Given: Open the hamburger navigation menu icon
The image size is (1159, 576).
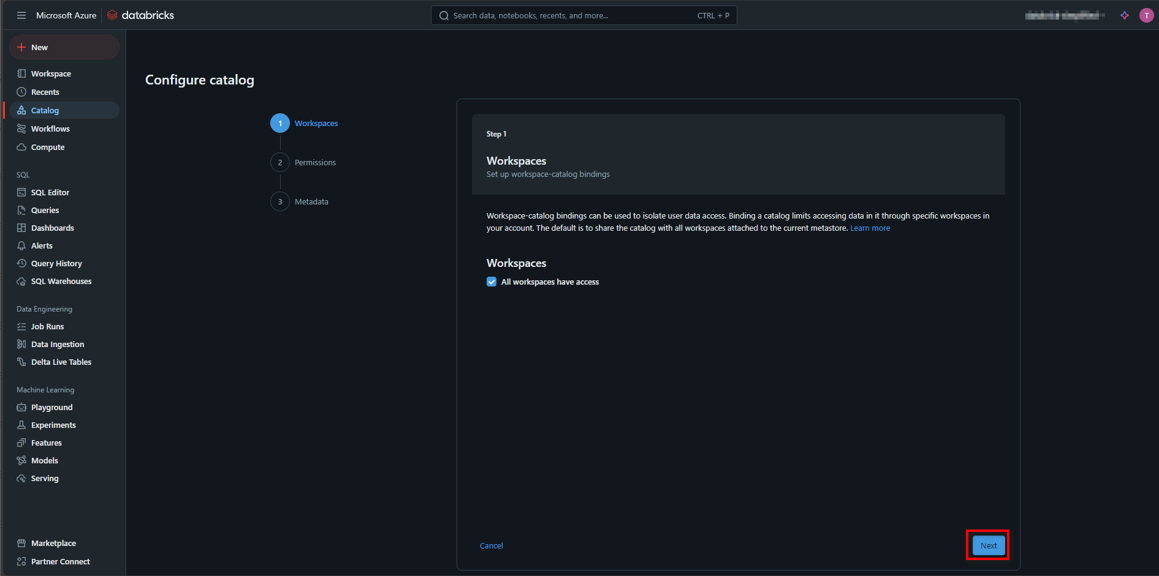Looking at the screenshot, I should [x=21, y=16].
